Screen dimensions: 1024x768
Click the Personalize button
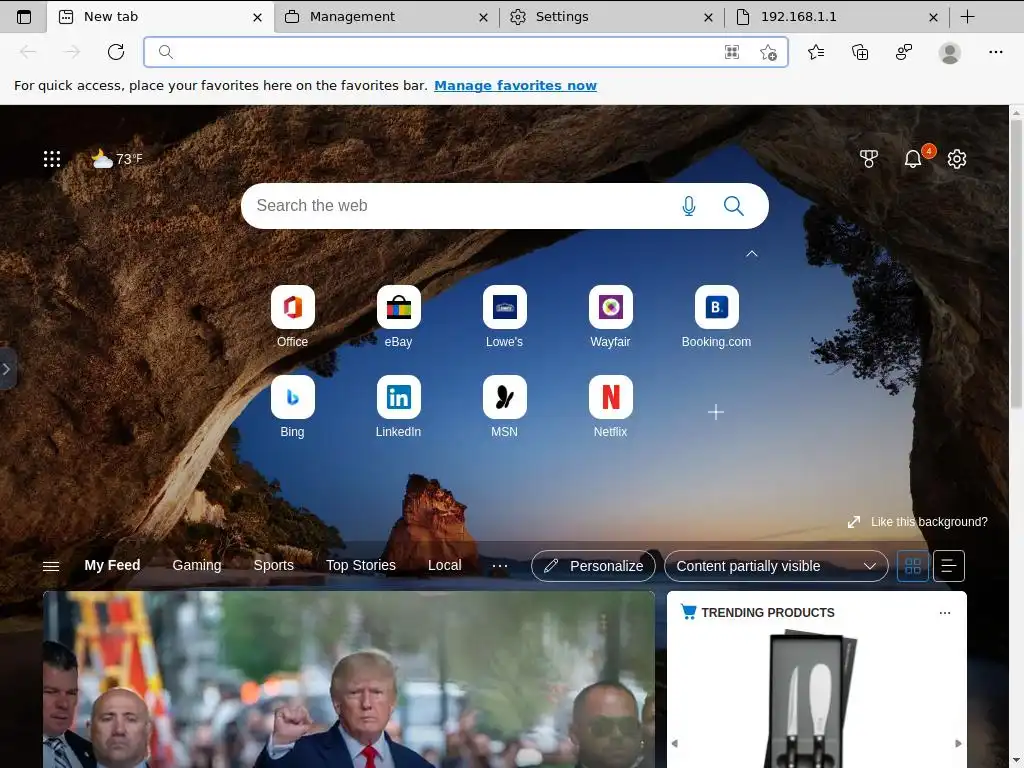tap(593, 566)
